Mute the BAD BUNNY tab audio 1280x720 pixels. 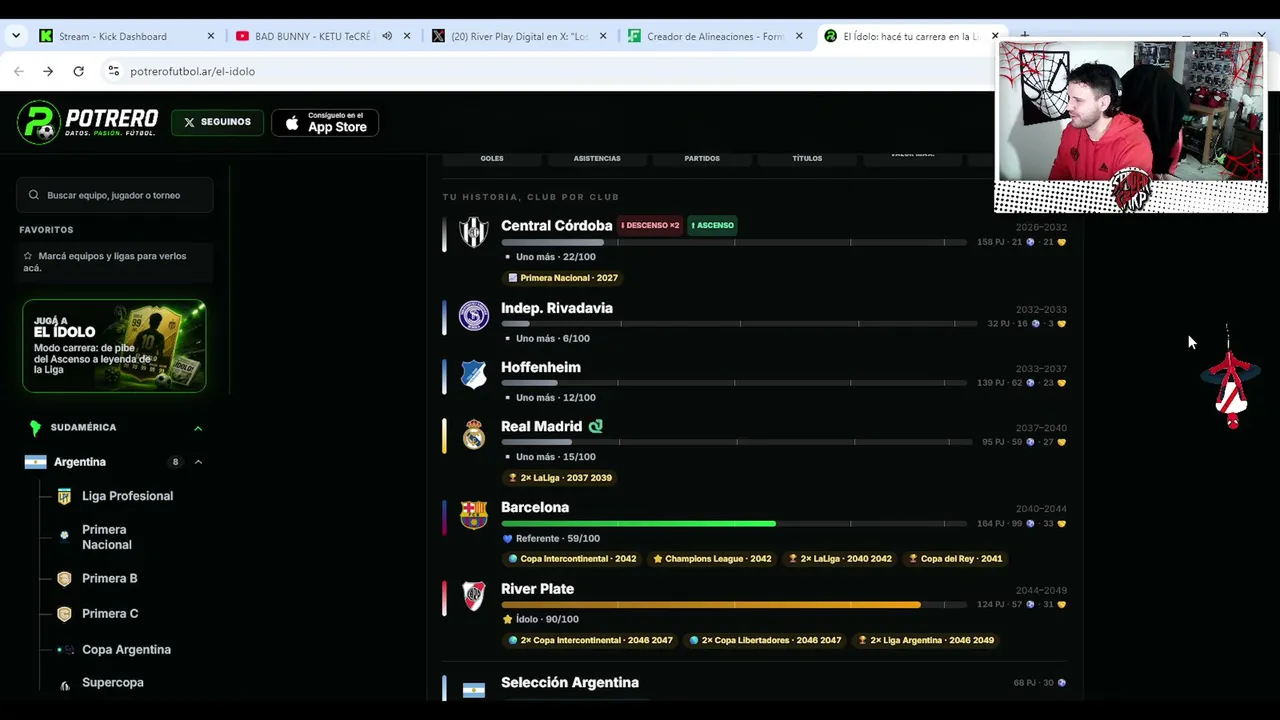(387, 36)
